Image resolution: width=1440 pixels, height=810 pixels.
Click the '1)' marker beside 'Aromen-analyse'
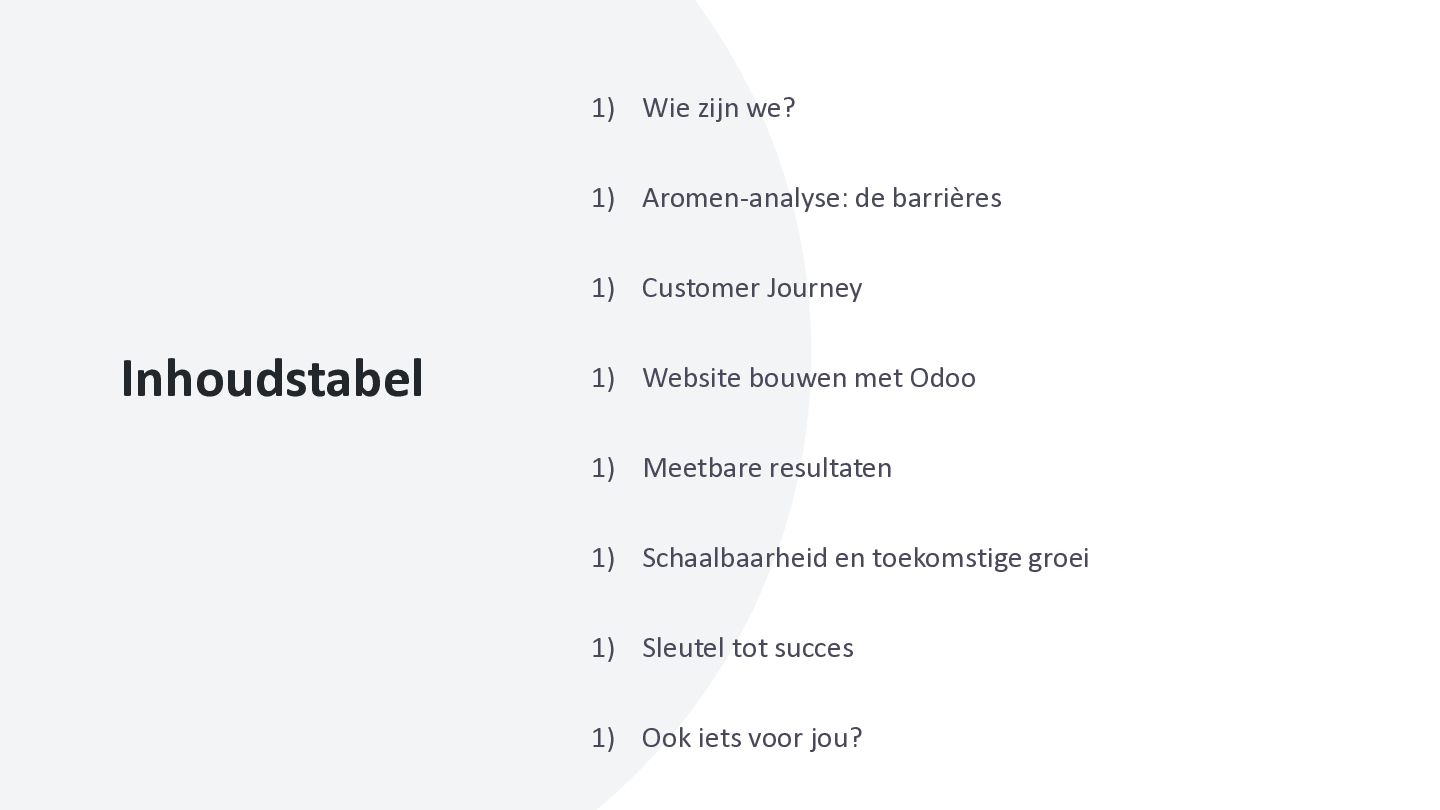pos(602,198)
